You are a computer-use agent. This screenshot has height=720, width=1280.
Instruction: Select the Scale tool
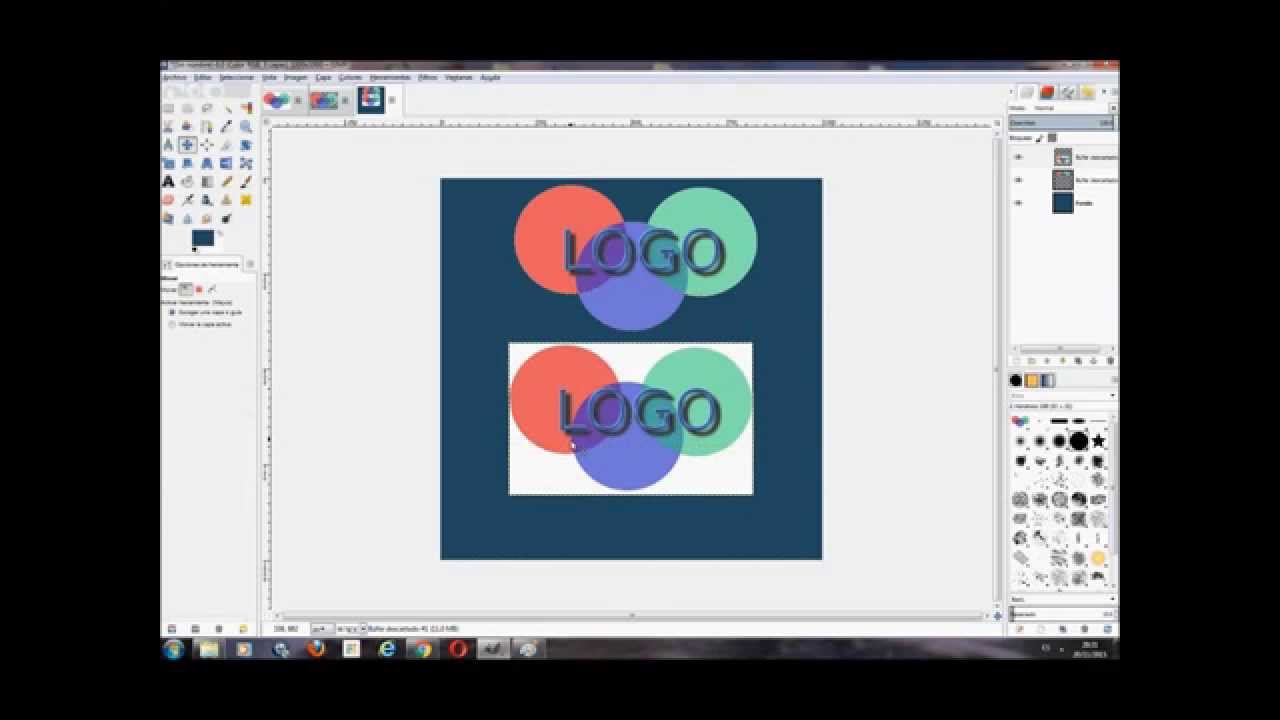pyautogui.click(x=168, y=163)
